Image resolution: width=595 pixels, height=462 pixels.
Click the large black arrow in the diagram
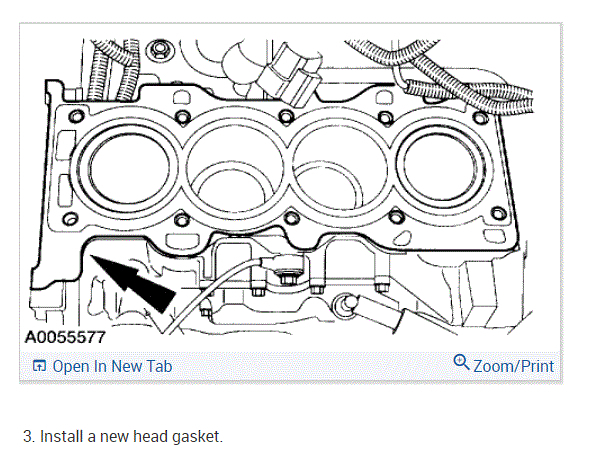133,283
